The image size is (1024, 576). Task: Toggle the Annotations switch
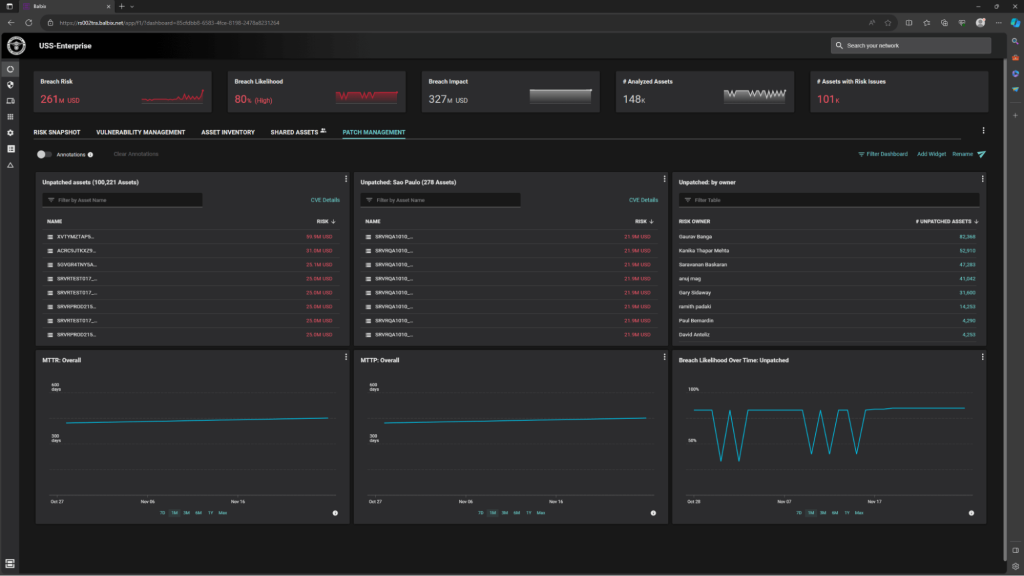[x=44, y=155]
